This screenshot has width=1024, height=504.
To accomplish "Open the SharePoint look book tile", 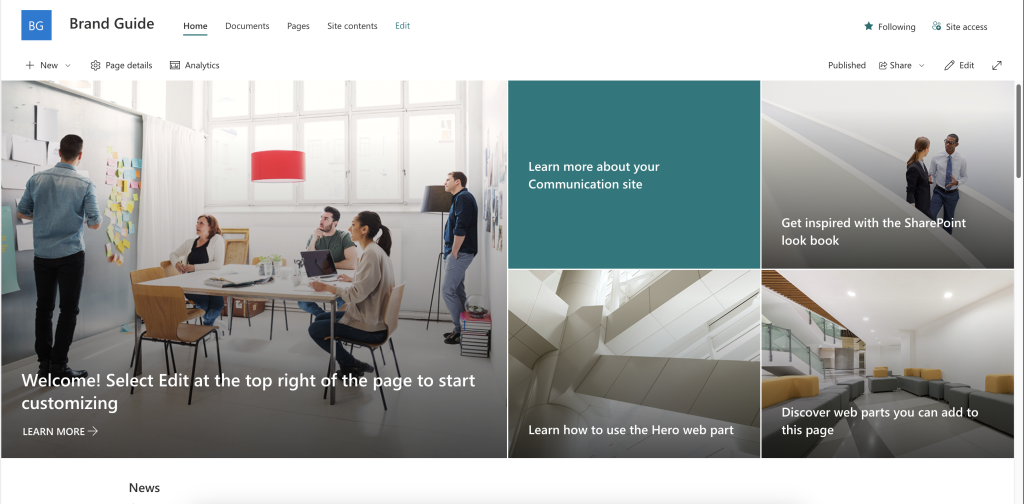I will [x=888, y=174].
